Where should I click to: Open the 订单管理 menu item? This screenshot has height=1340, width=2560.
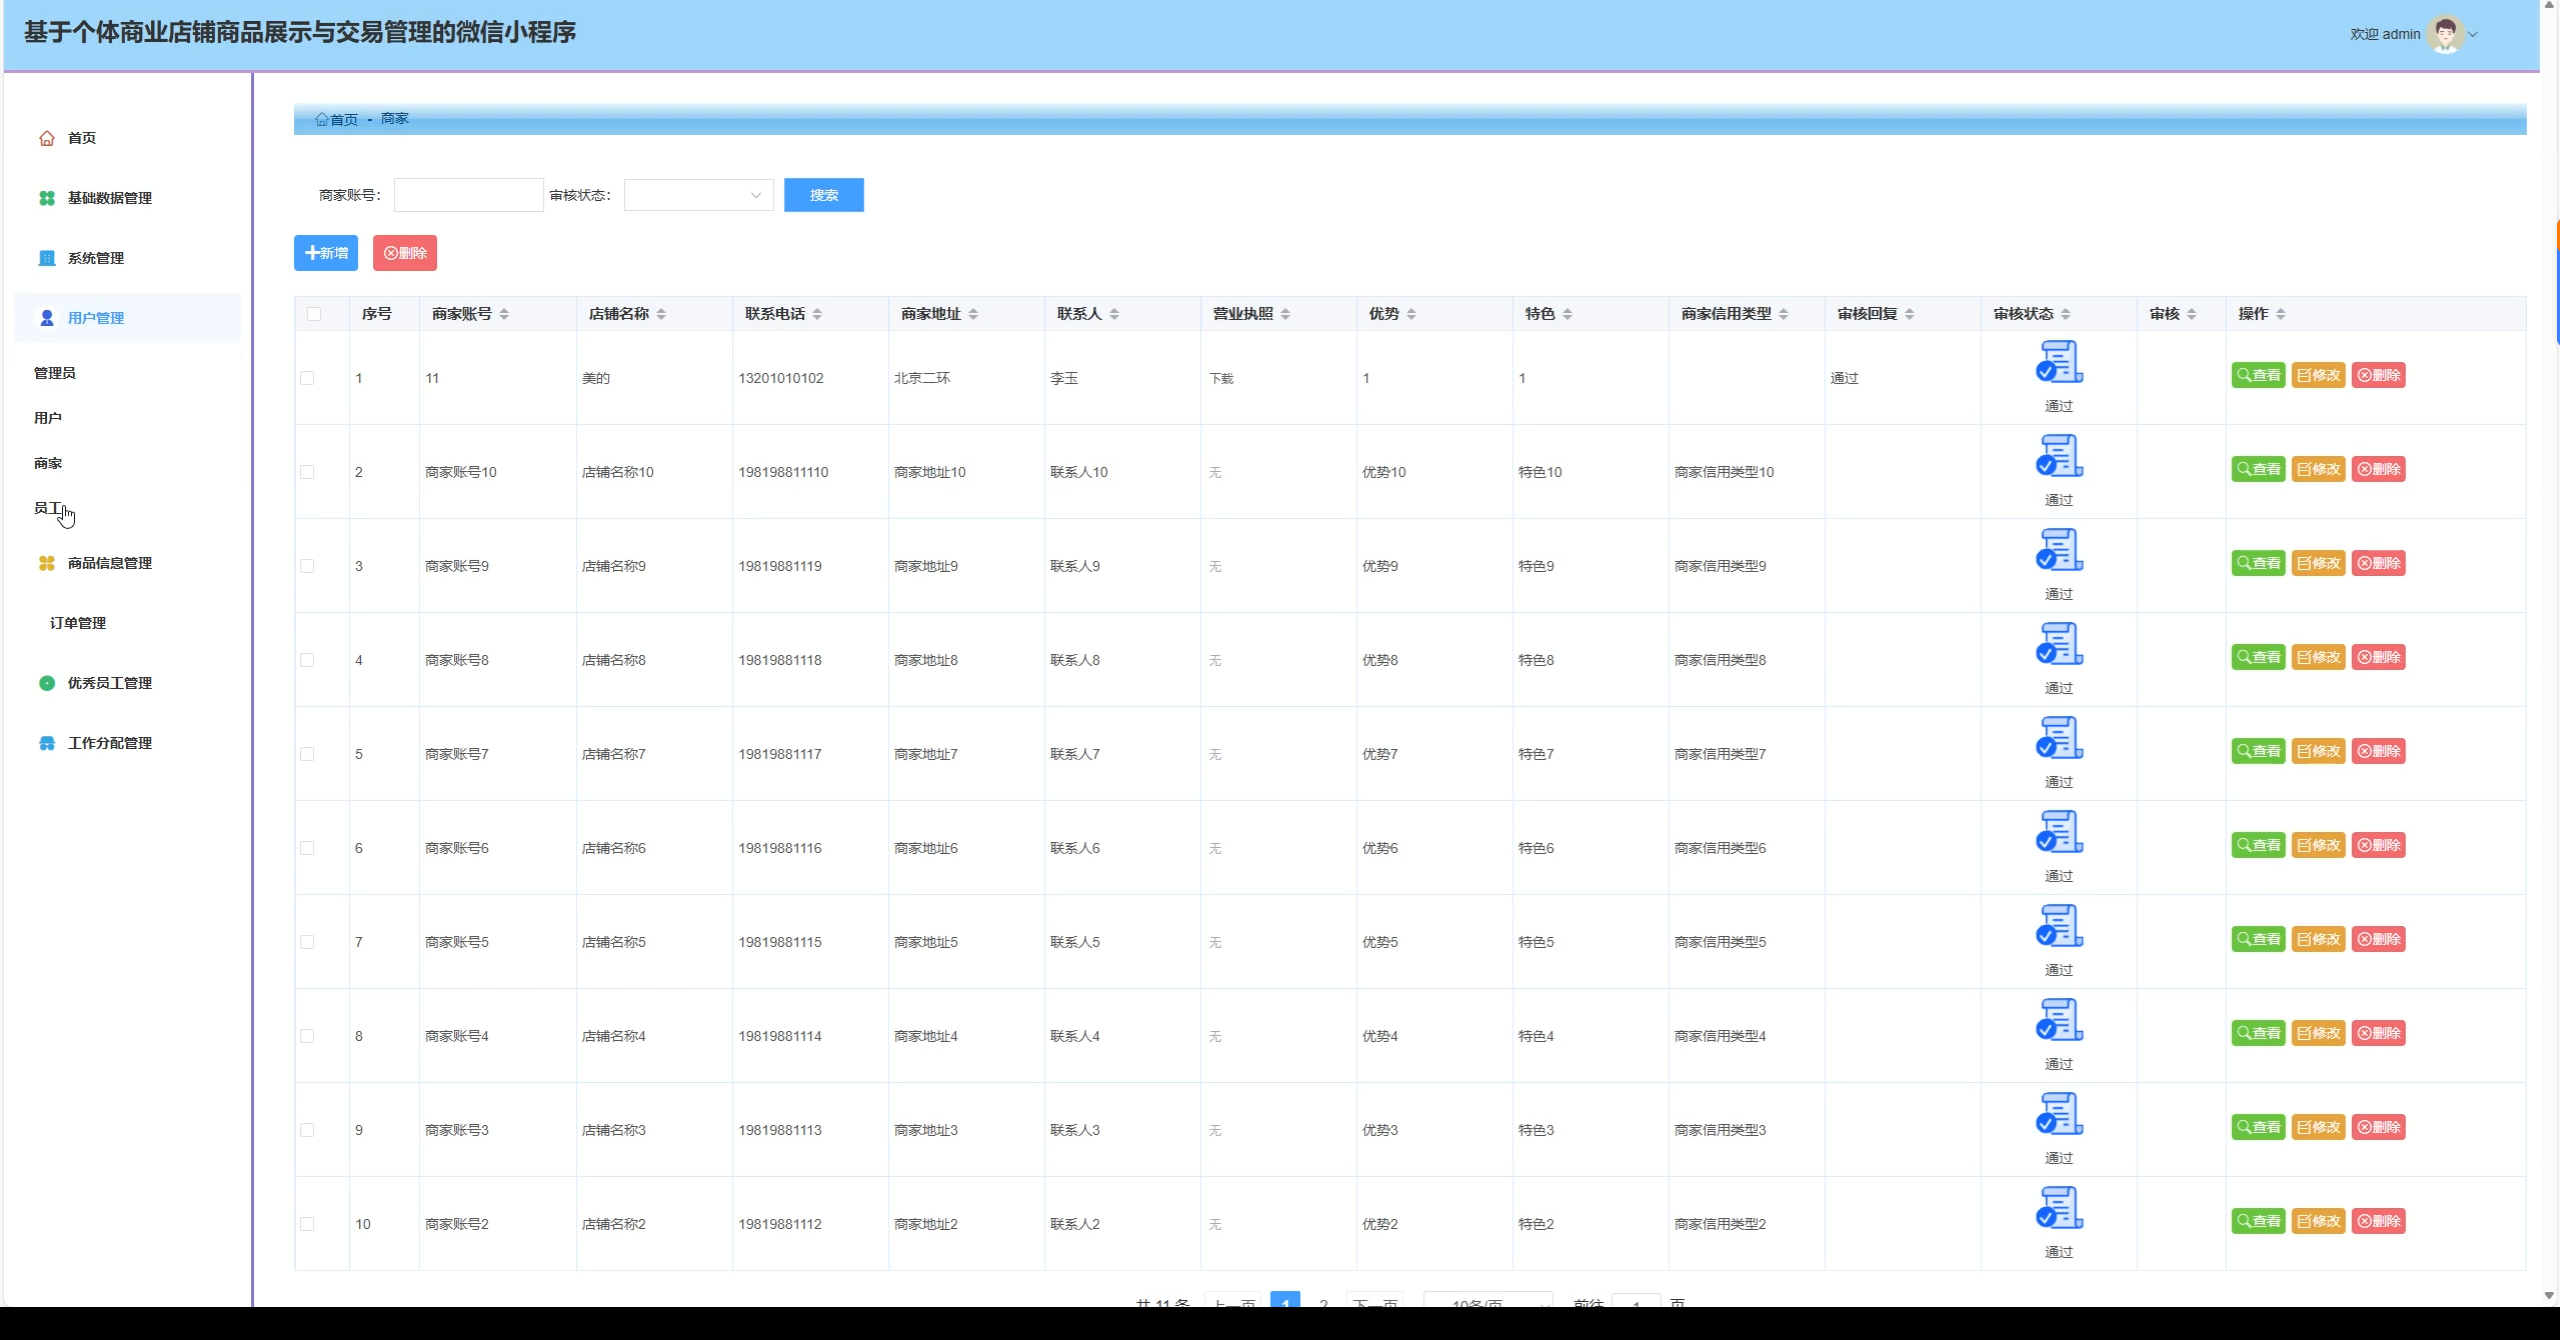(x=78, y=623)
